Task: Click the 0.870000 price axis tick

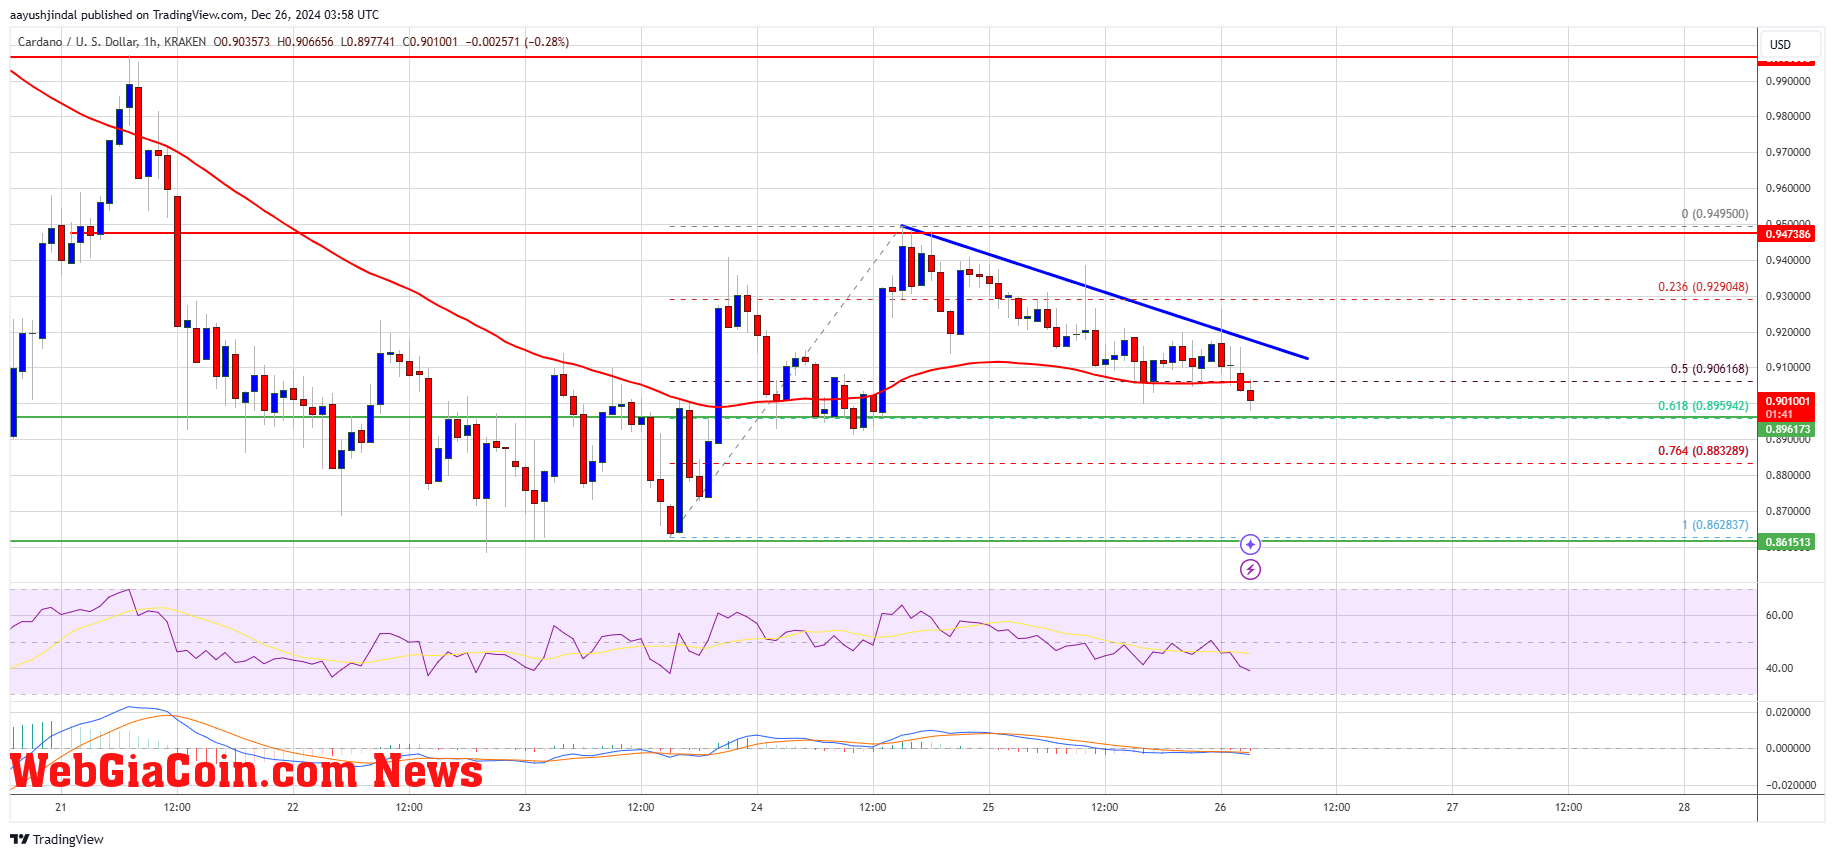Action: point(1788,512)
